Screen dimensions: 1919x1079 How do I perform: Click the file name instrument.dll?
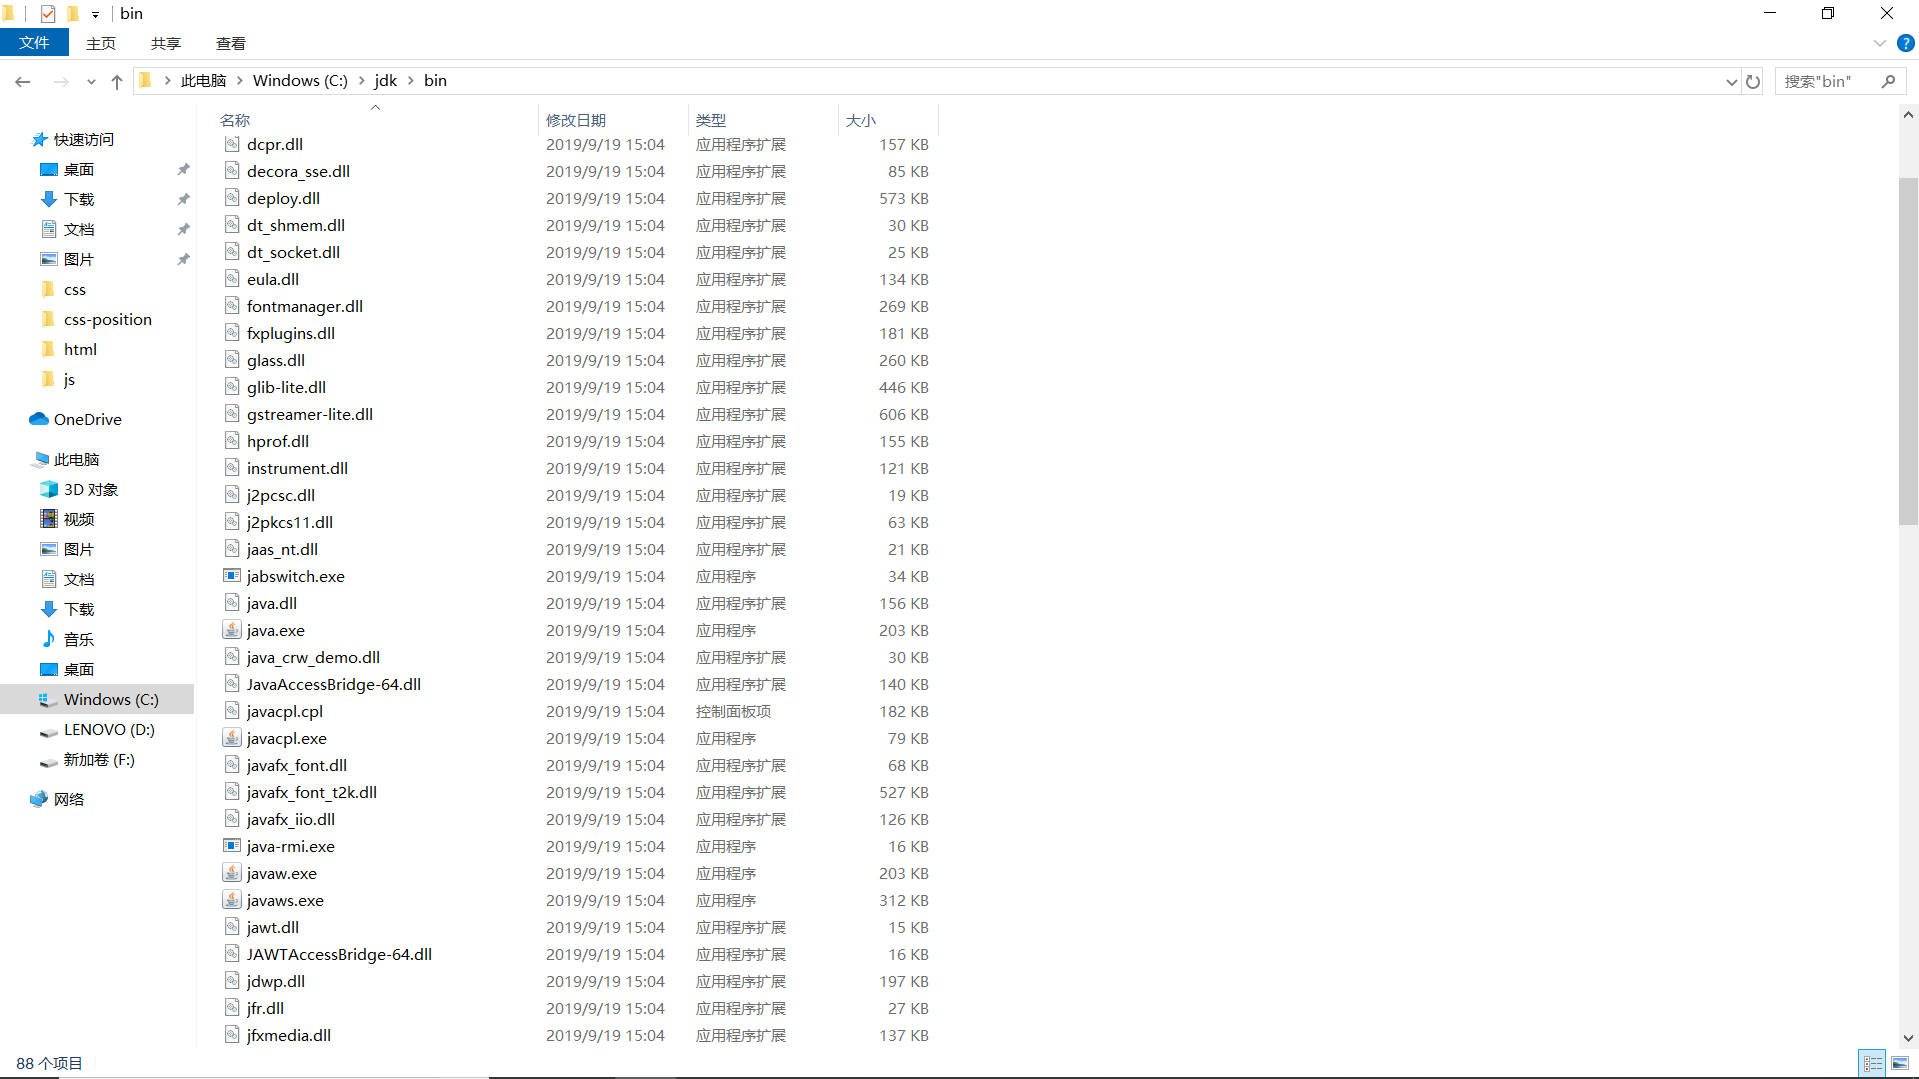pos(297,468)
